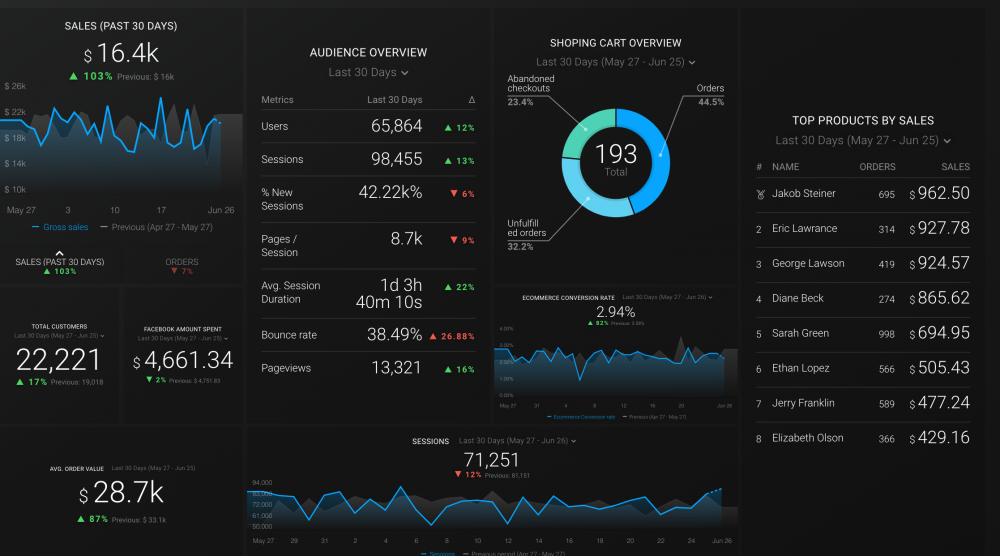Toggle the Gross sales legend series
The image size is (1000, 556).
click(60, 227)
